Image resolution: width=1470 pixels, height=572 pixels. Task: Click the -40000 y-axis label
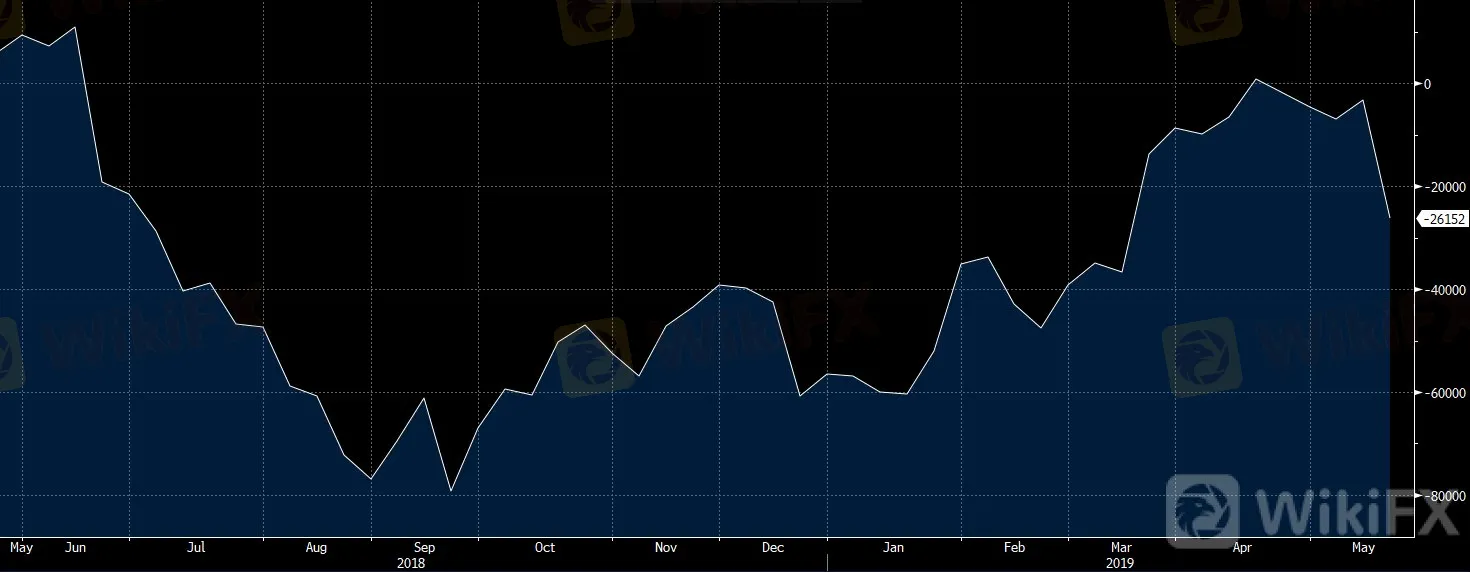[1441, 290]
